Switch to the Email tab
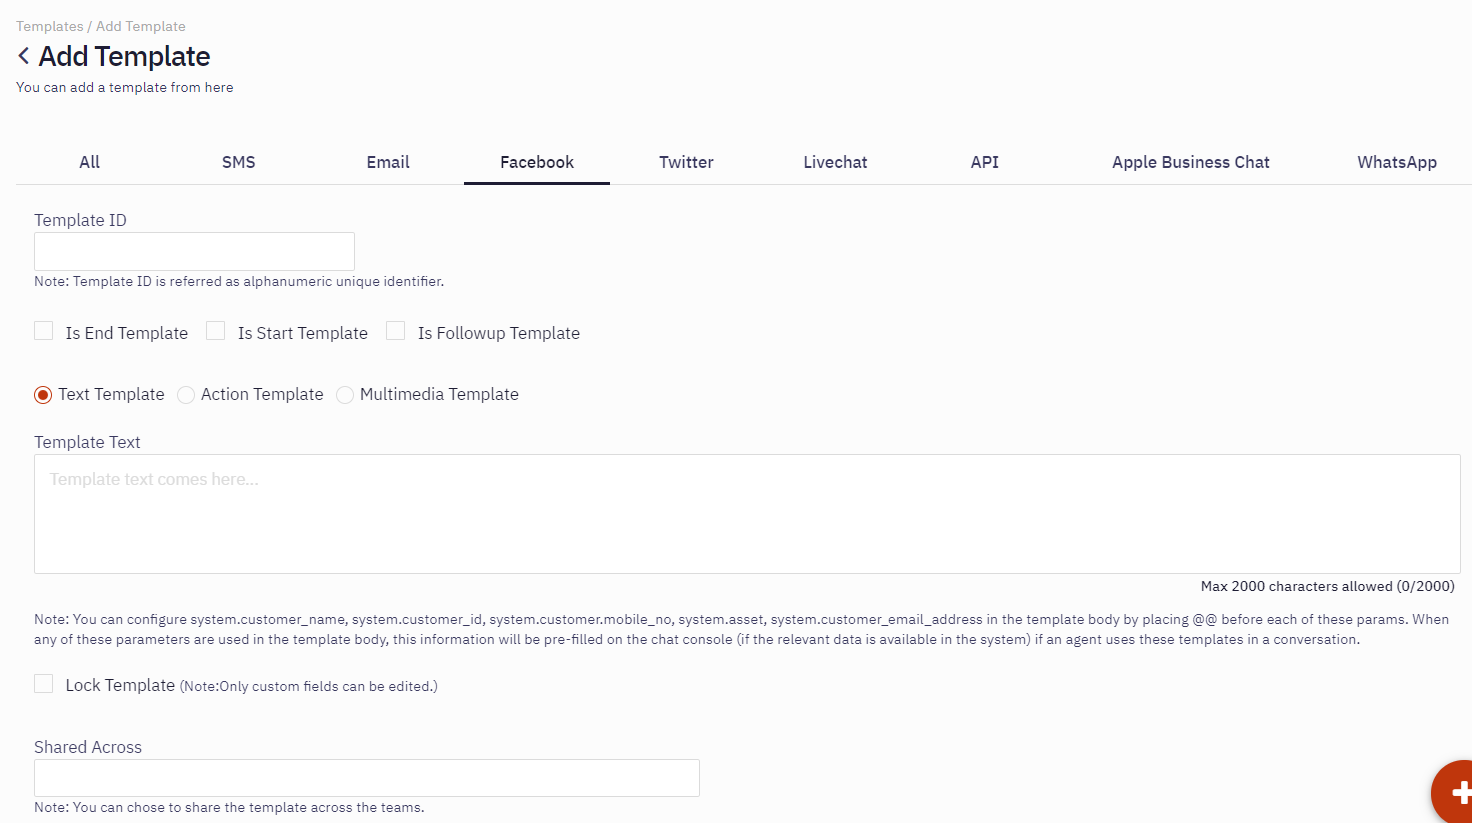 388,162
